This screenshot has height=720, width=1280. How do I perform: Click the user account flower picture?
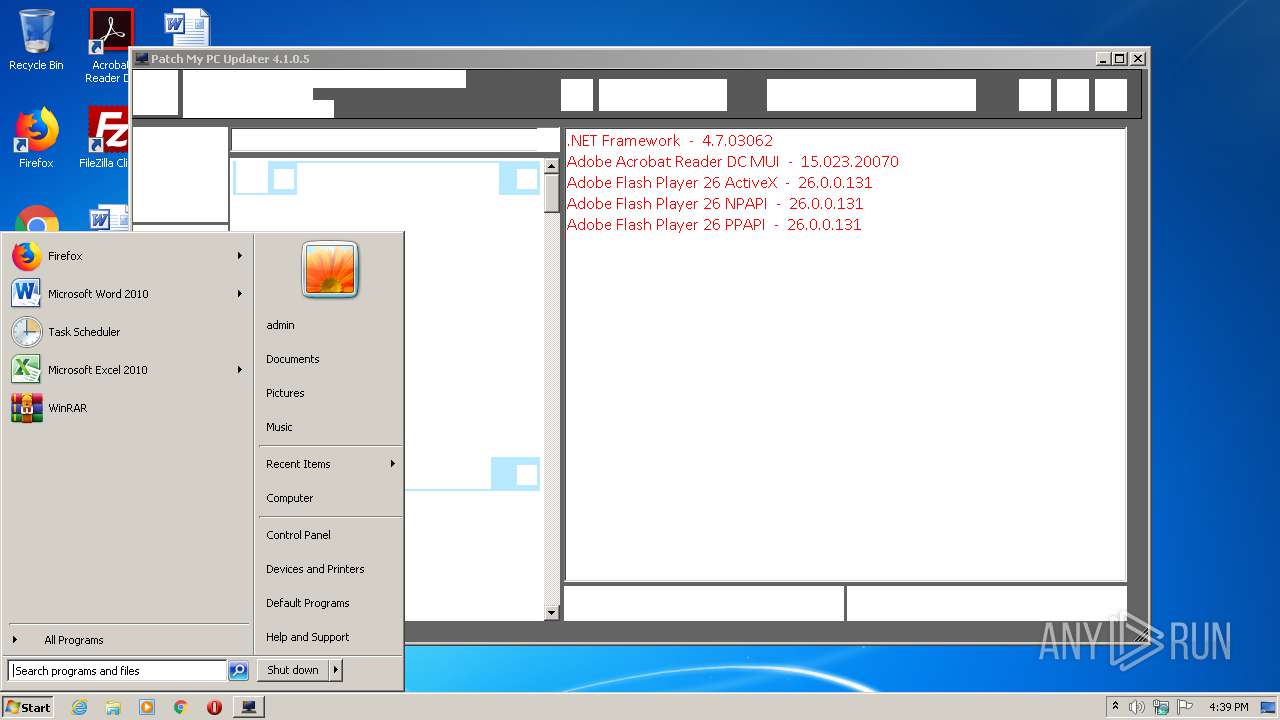[x=330, y=269]
